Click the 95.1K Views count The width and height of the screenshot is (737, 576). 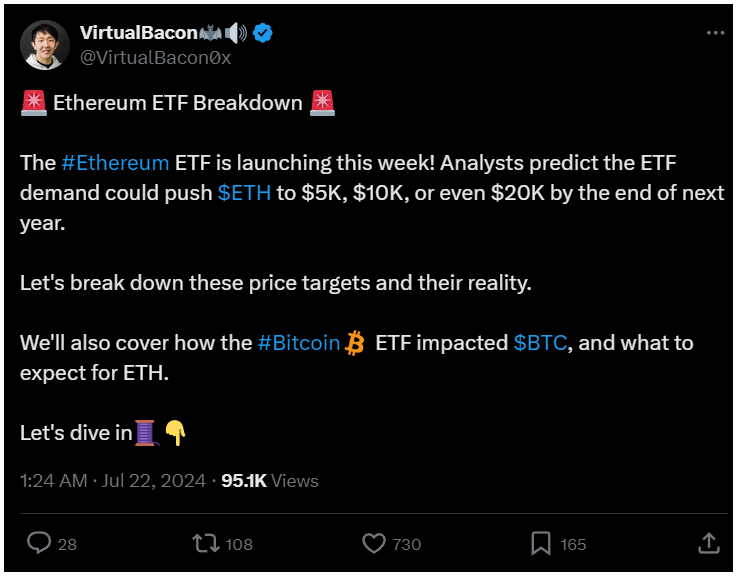click(270, 481)
